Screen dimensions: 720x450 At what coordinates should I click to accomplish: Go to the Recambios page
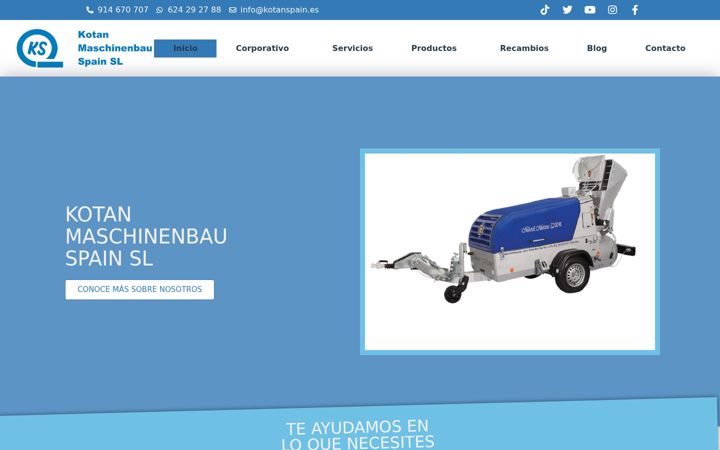[x=524, y=48]
